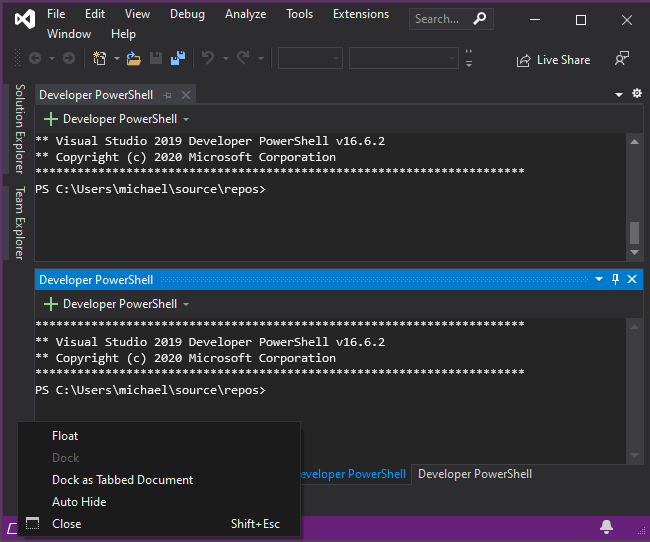650x542 pixels.
Task: Select Close in the context menu
Action: coord(159,524)
